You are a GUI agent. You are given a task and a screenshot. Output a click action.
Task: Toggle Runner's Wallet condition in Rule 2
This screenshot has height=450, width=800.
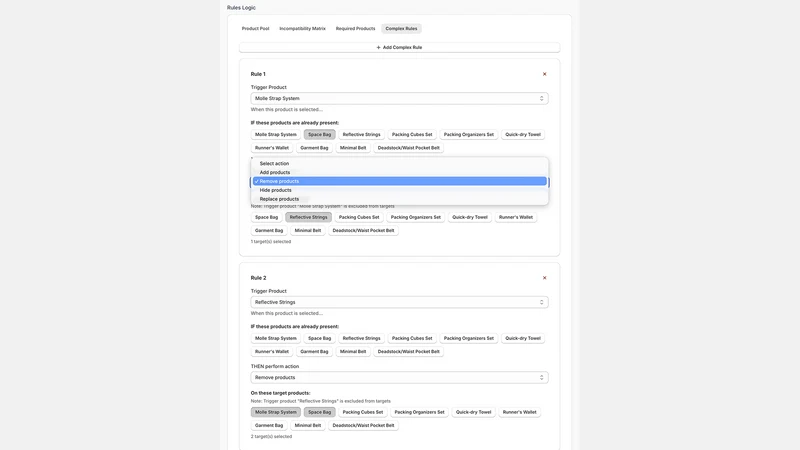(271, 352)
